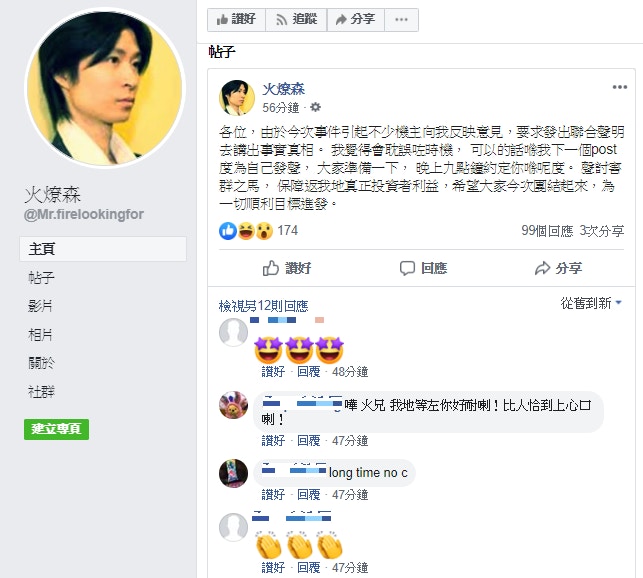The image size is (643, 578).
Task: Click the post privacy gear icon
Action: (316, 107)
